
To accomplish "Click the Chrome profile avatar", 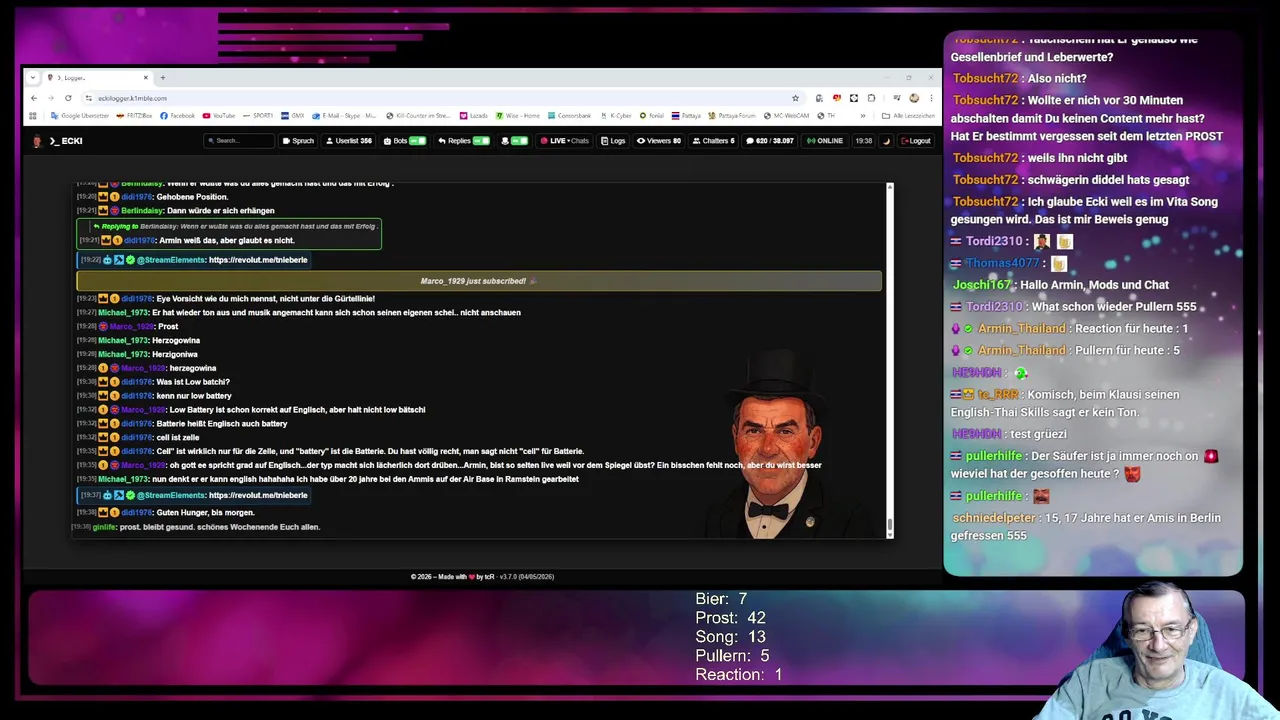I will tap(914, 98).
